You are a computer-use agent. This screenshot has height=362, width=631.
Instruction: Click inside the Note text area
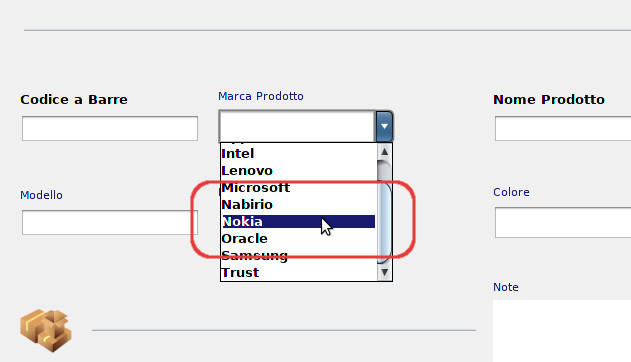pyautogui.click(x=562, y=331)
